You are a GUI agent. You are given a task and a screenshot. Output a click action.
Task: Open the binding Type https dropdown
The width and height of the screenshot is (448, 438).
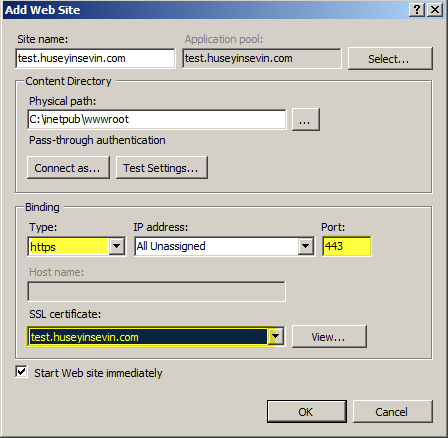coord(117,246)
